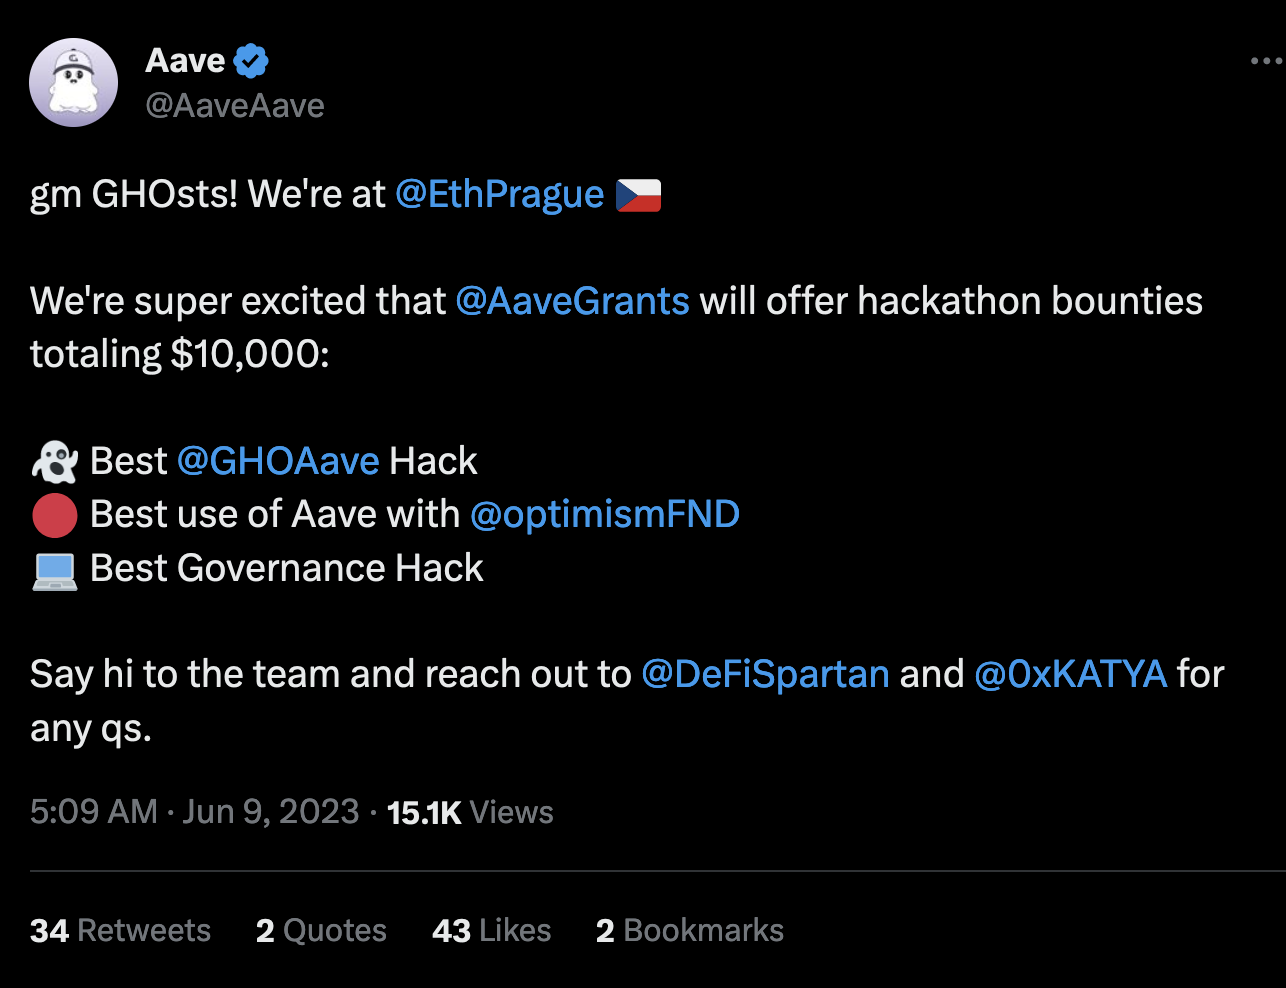The height and width of the screenshot is (988, 1286).
Task: Open the Aave ghost profile avatar
Action: click(74, 83)
